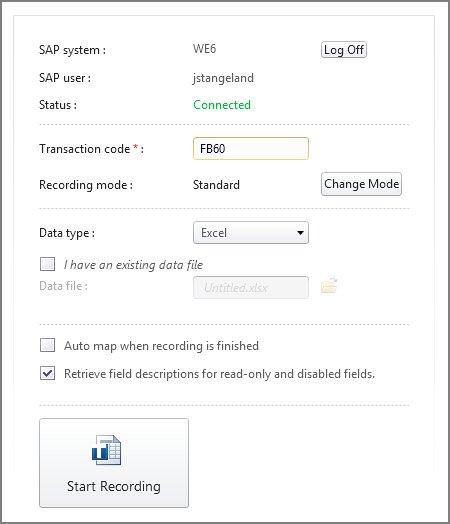Click the Change Mode button

pos(361,184)
